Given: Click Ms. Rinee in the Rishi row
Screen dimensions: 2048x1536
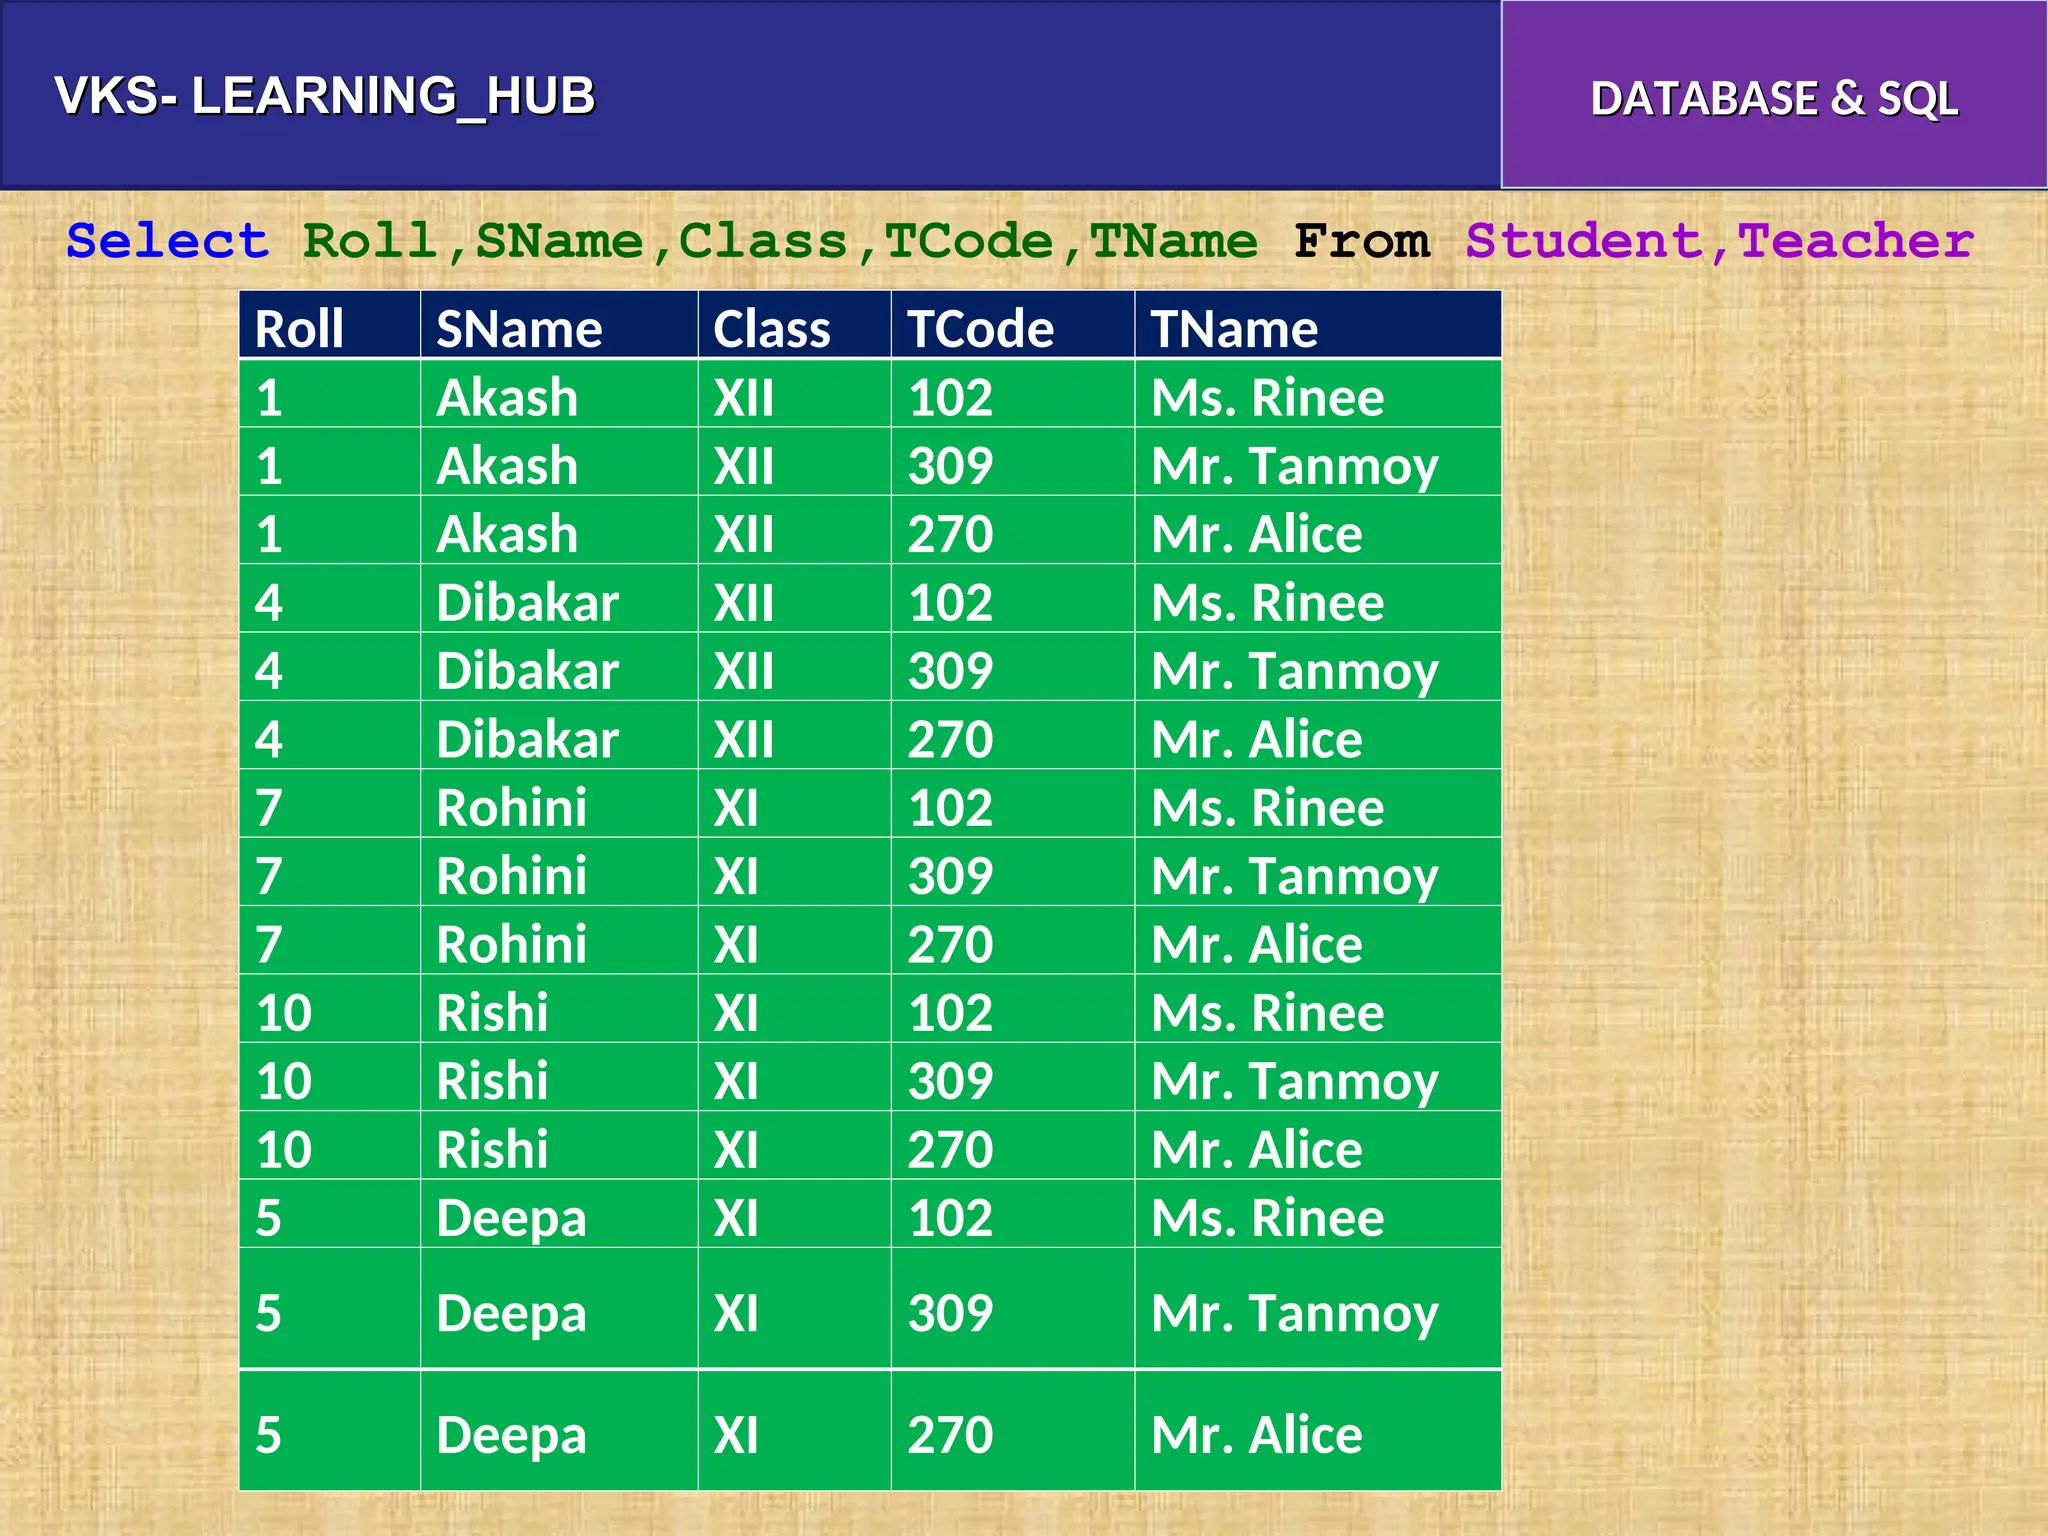Looking at the screenshot, I should point(1267,1013).
